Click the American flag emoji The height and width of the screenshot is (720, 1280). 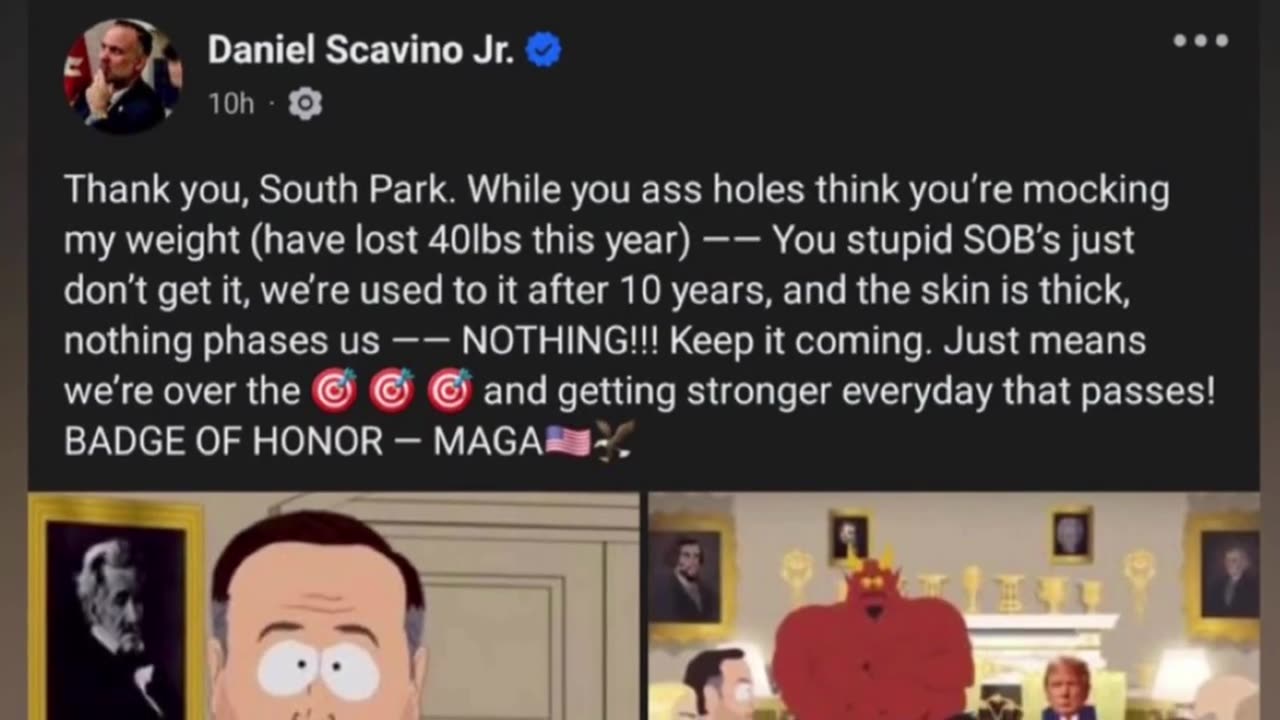click(x=568, y=441)
